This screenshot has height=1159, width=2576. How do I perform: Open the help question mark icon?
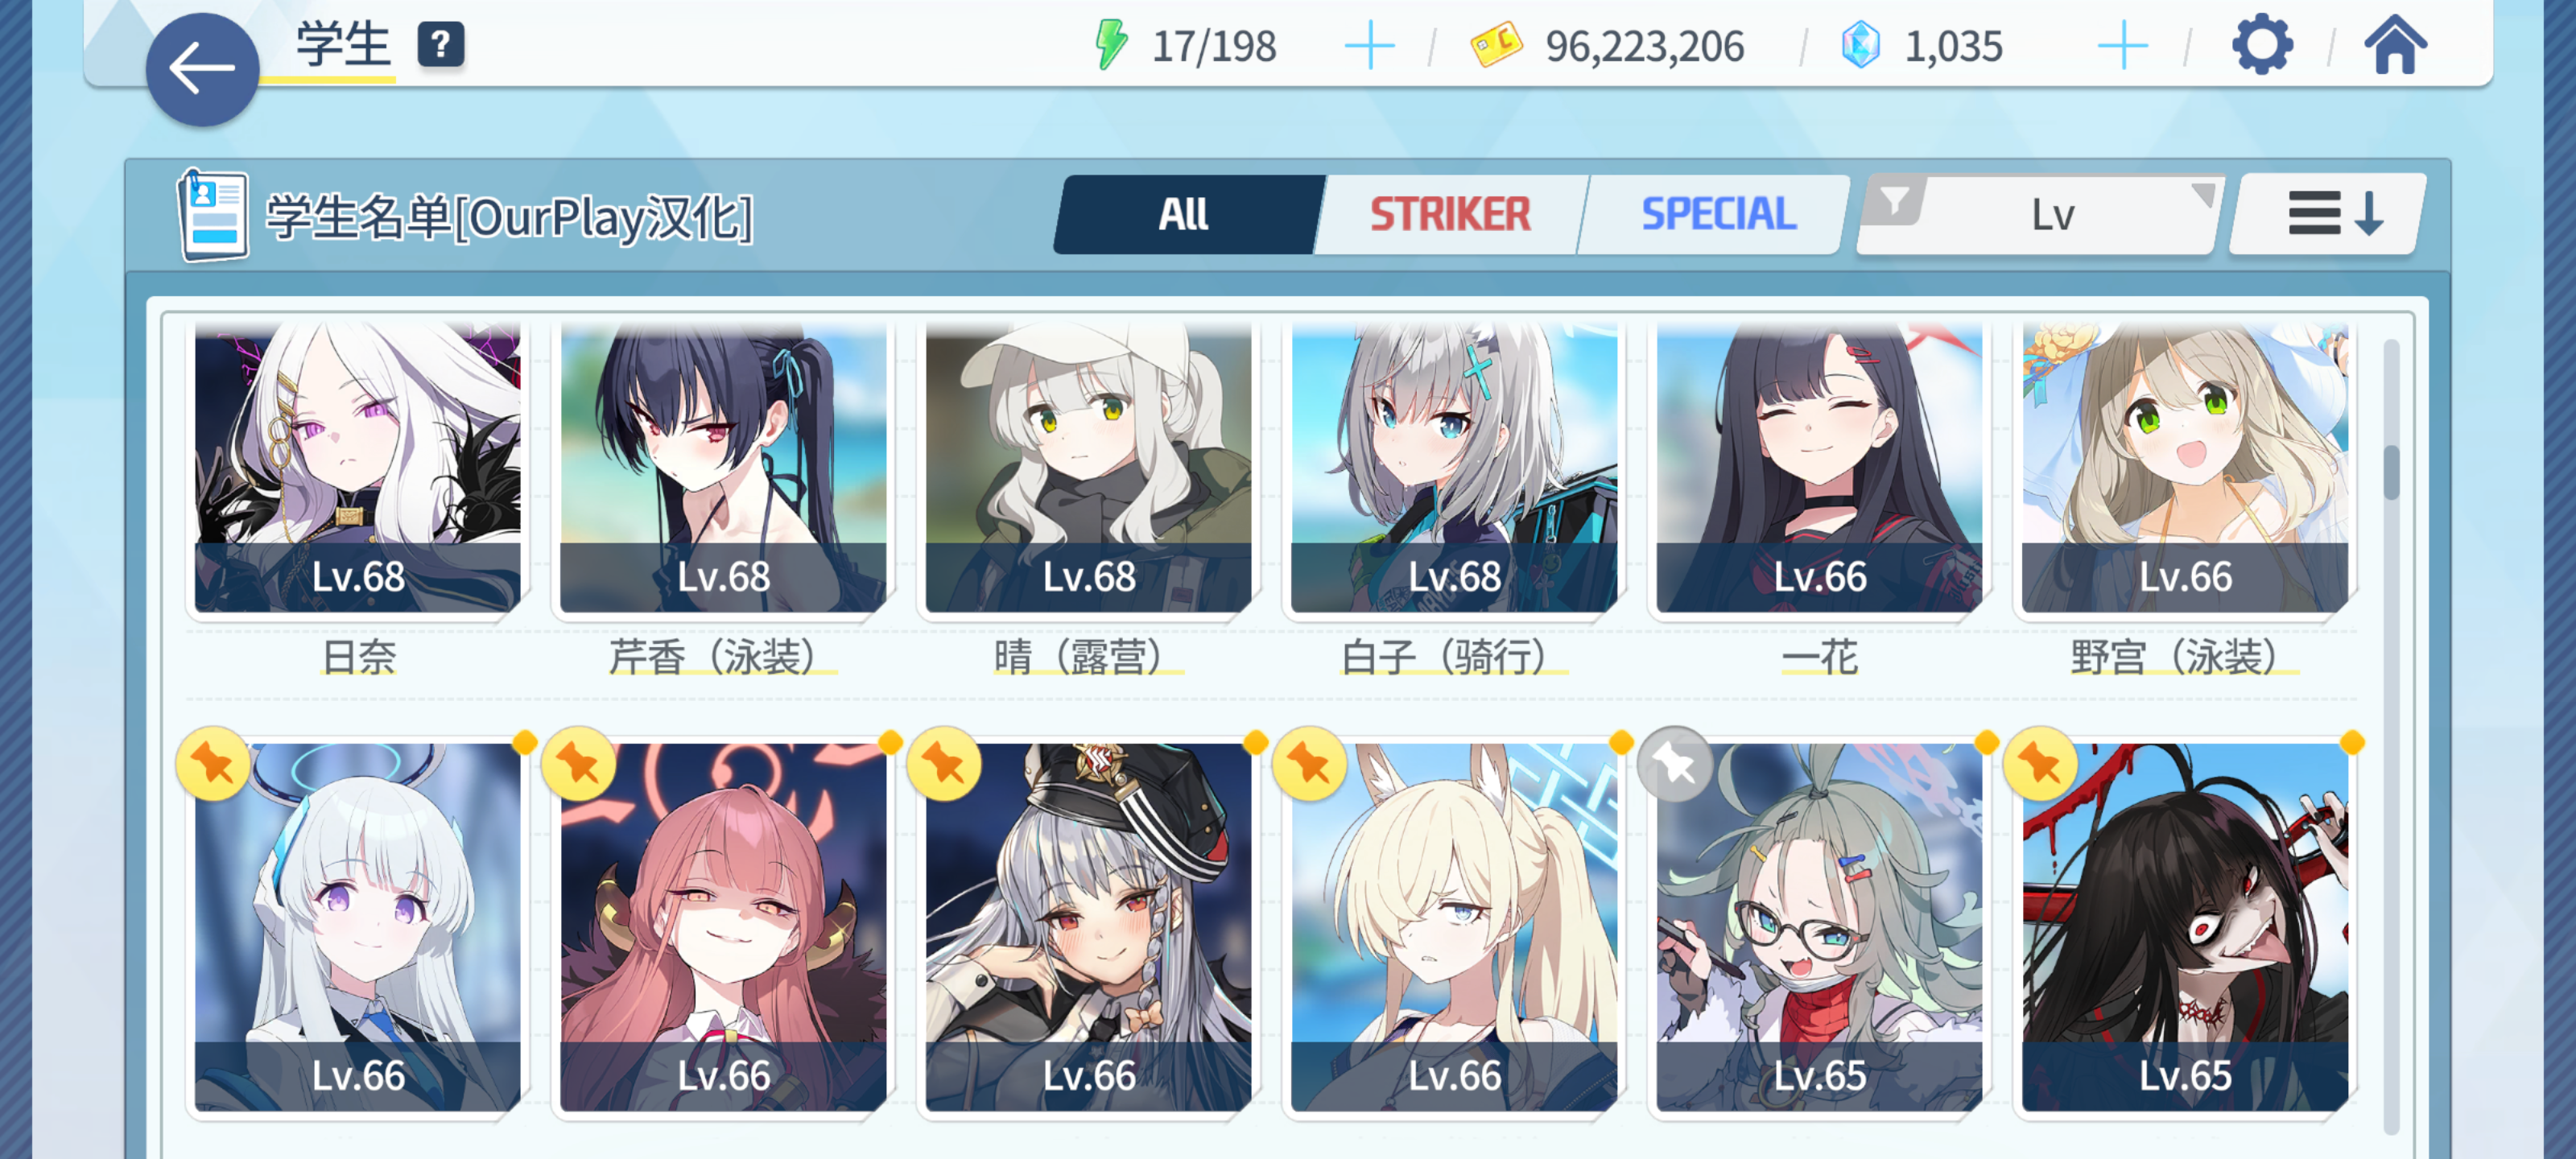tap(441, 45)
